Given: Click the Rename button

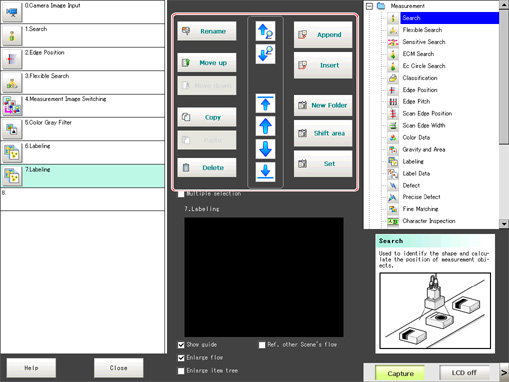Looking at the screenshot, I should [207, 31].
